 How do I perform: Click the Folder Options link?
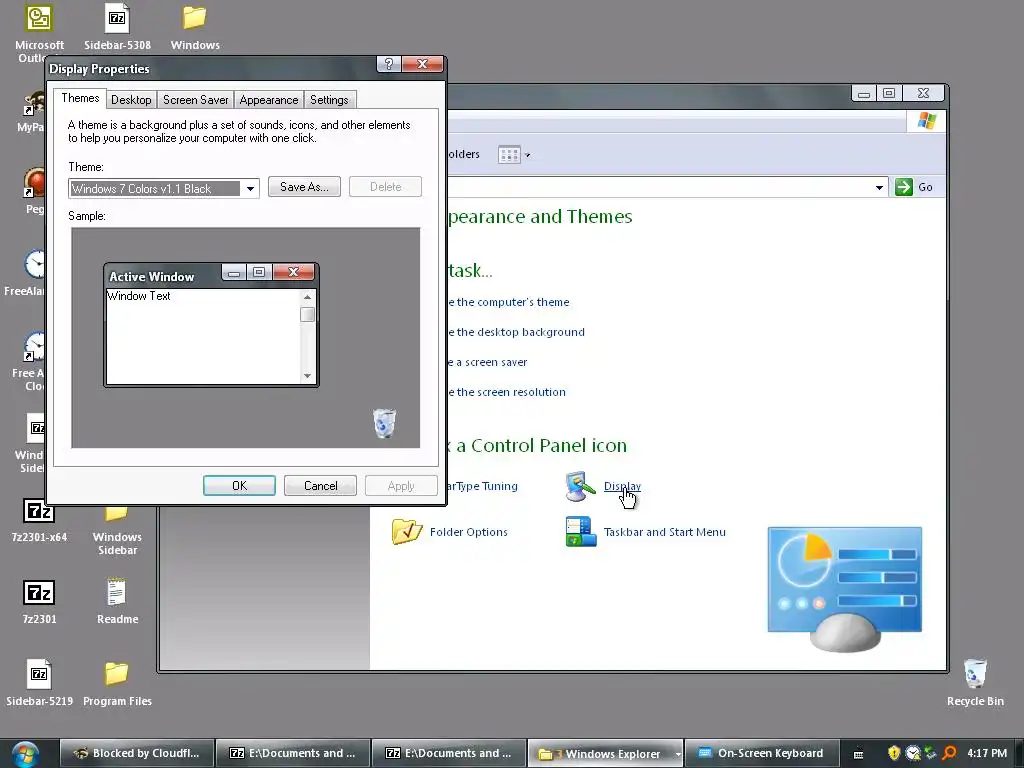point(468,532)
